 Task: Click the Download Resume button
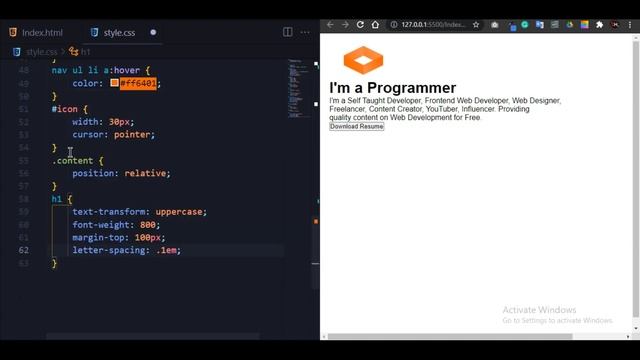(357, 127)
